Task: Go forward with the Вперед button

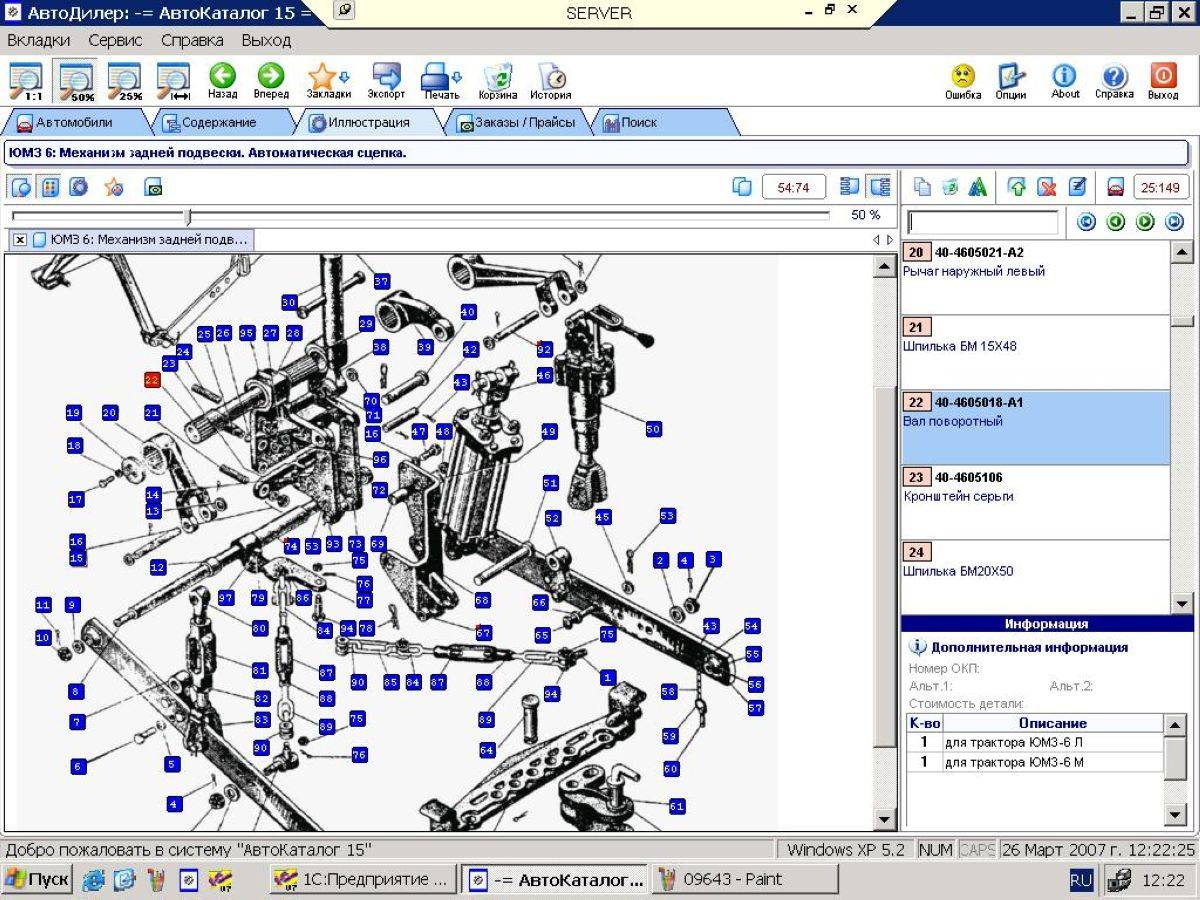Action: coord(271,82)
